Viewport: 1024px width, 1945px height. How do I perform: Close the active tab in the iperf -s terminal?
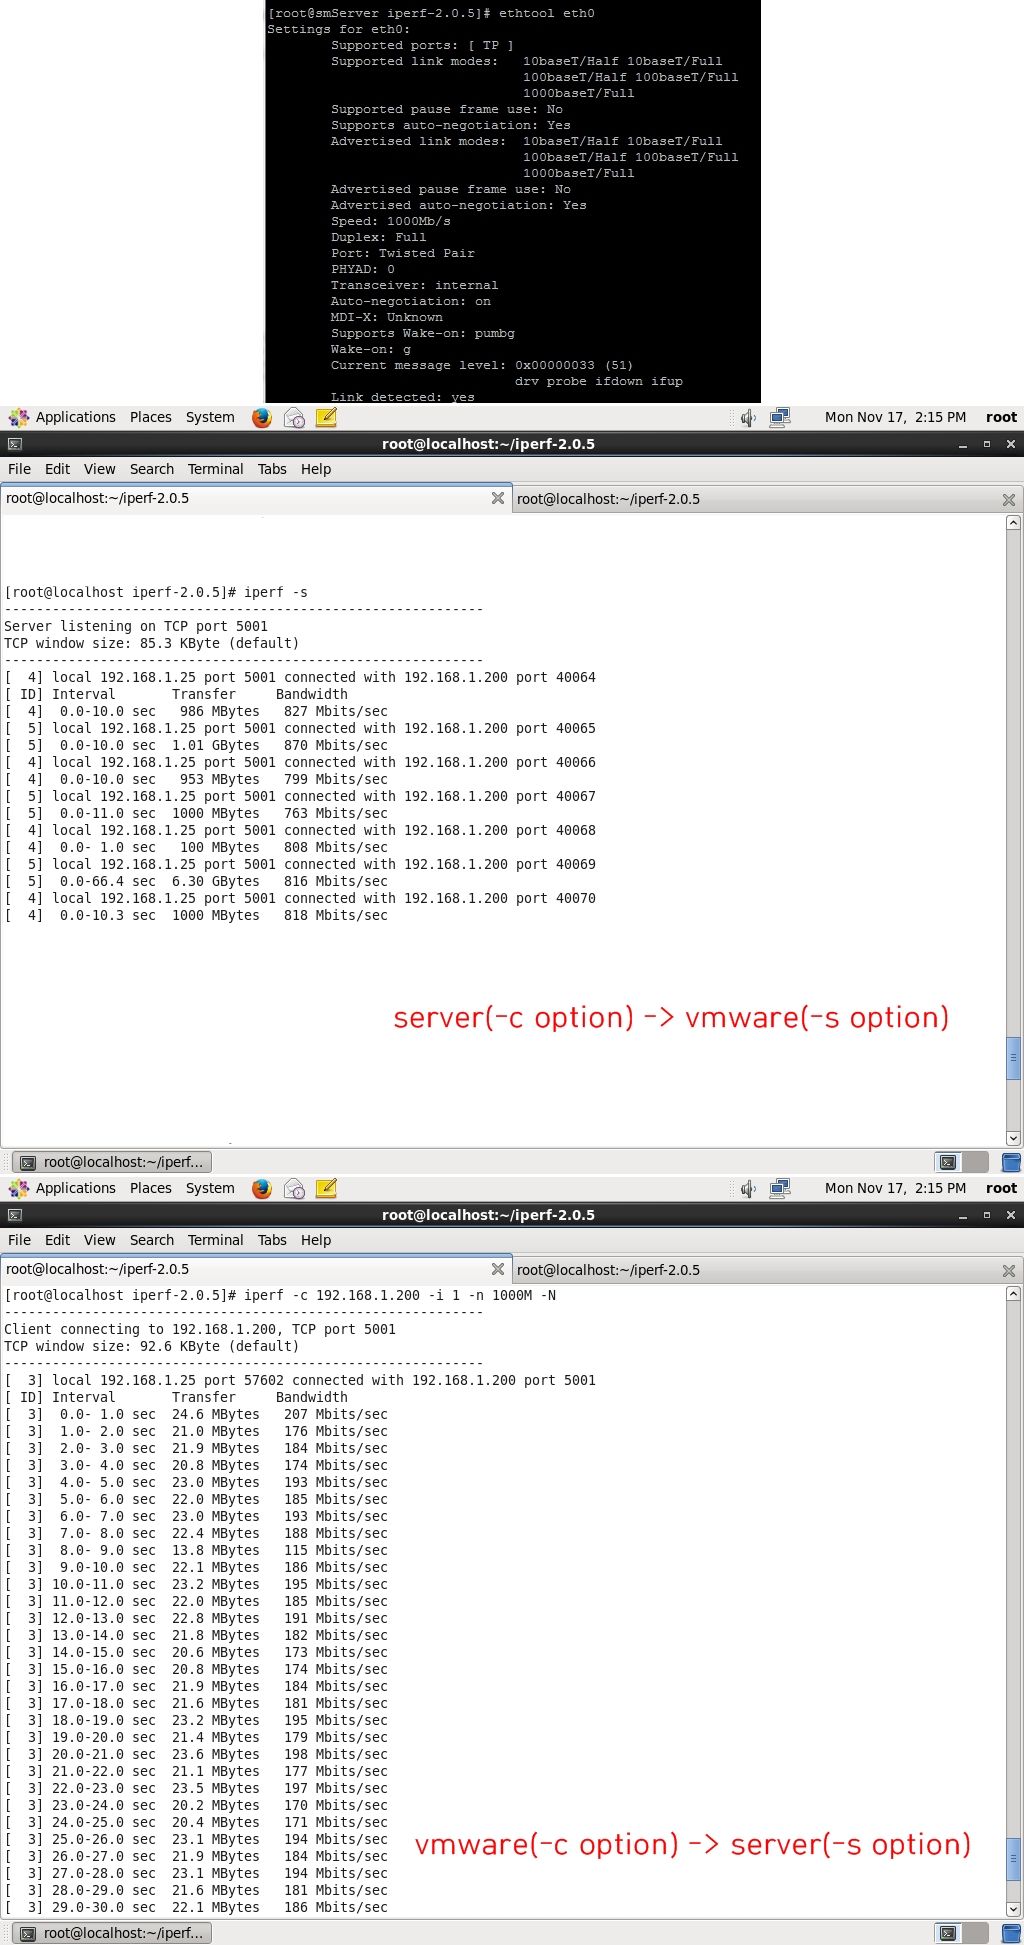(497, 498)
